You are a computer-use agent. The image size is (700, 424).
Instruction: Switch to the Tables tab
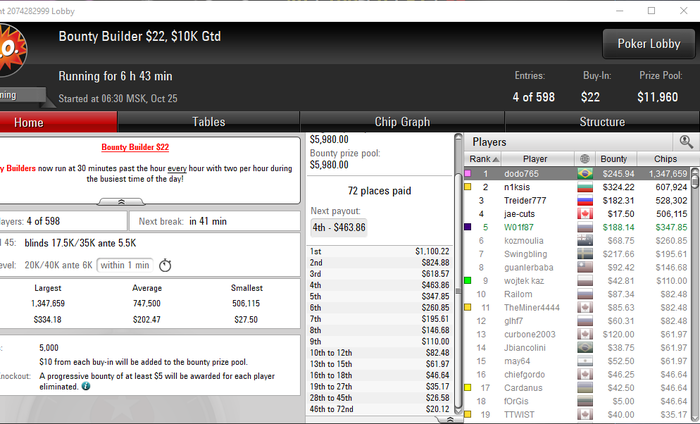tap(208, 122)
